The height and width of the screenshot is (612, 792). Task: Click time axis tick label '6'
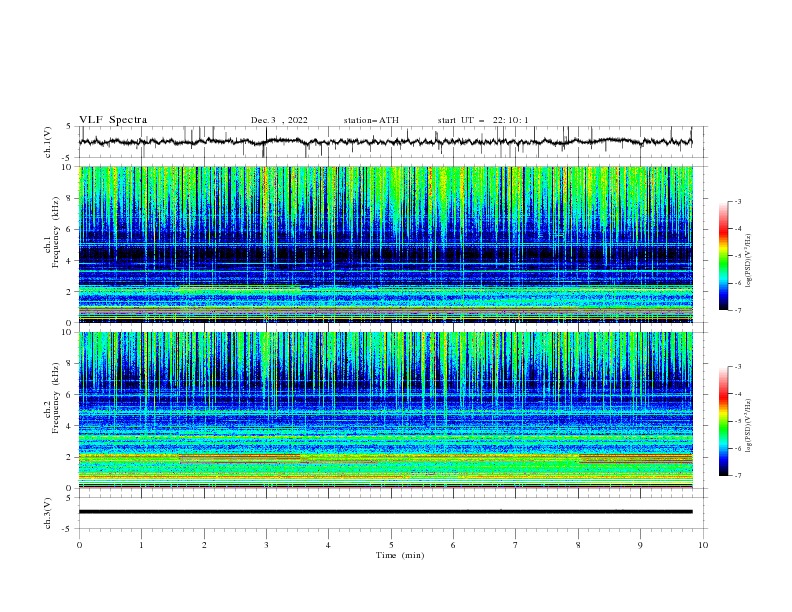(453, 545)
